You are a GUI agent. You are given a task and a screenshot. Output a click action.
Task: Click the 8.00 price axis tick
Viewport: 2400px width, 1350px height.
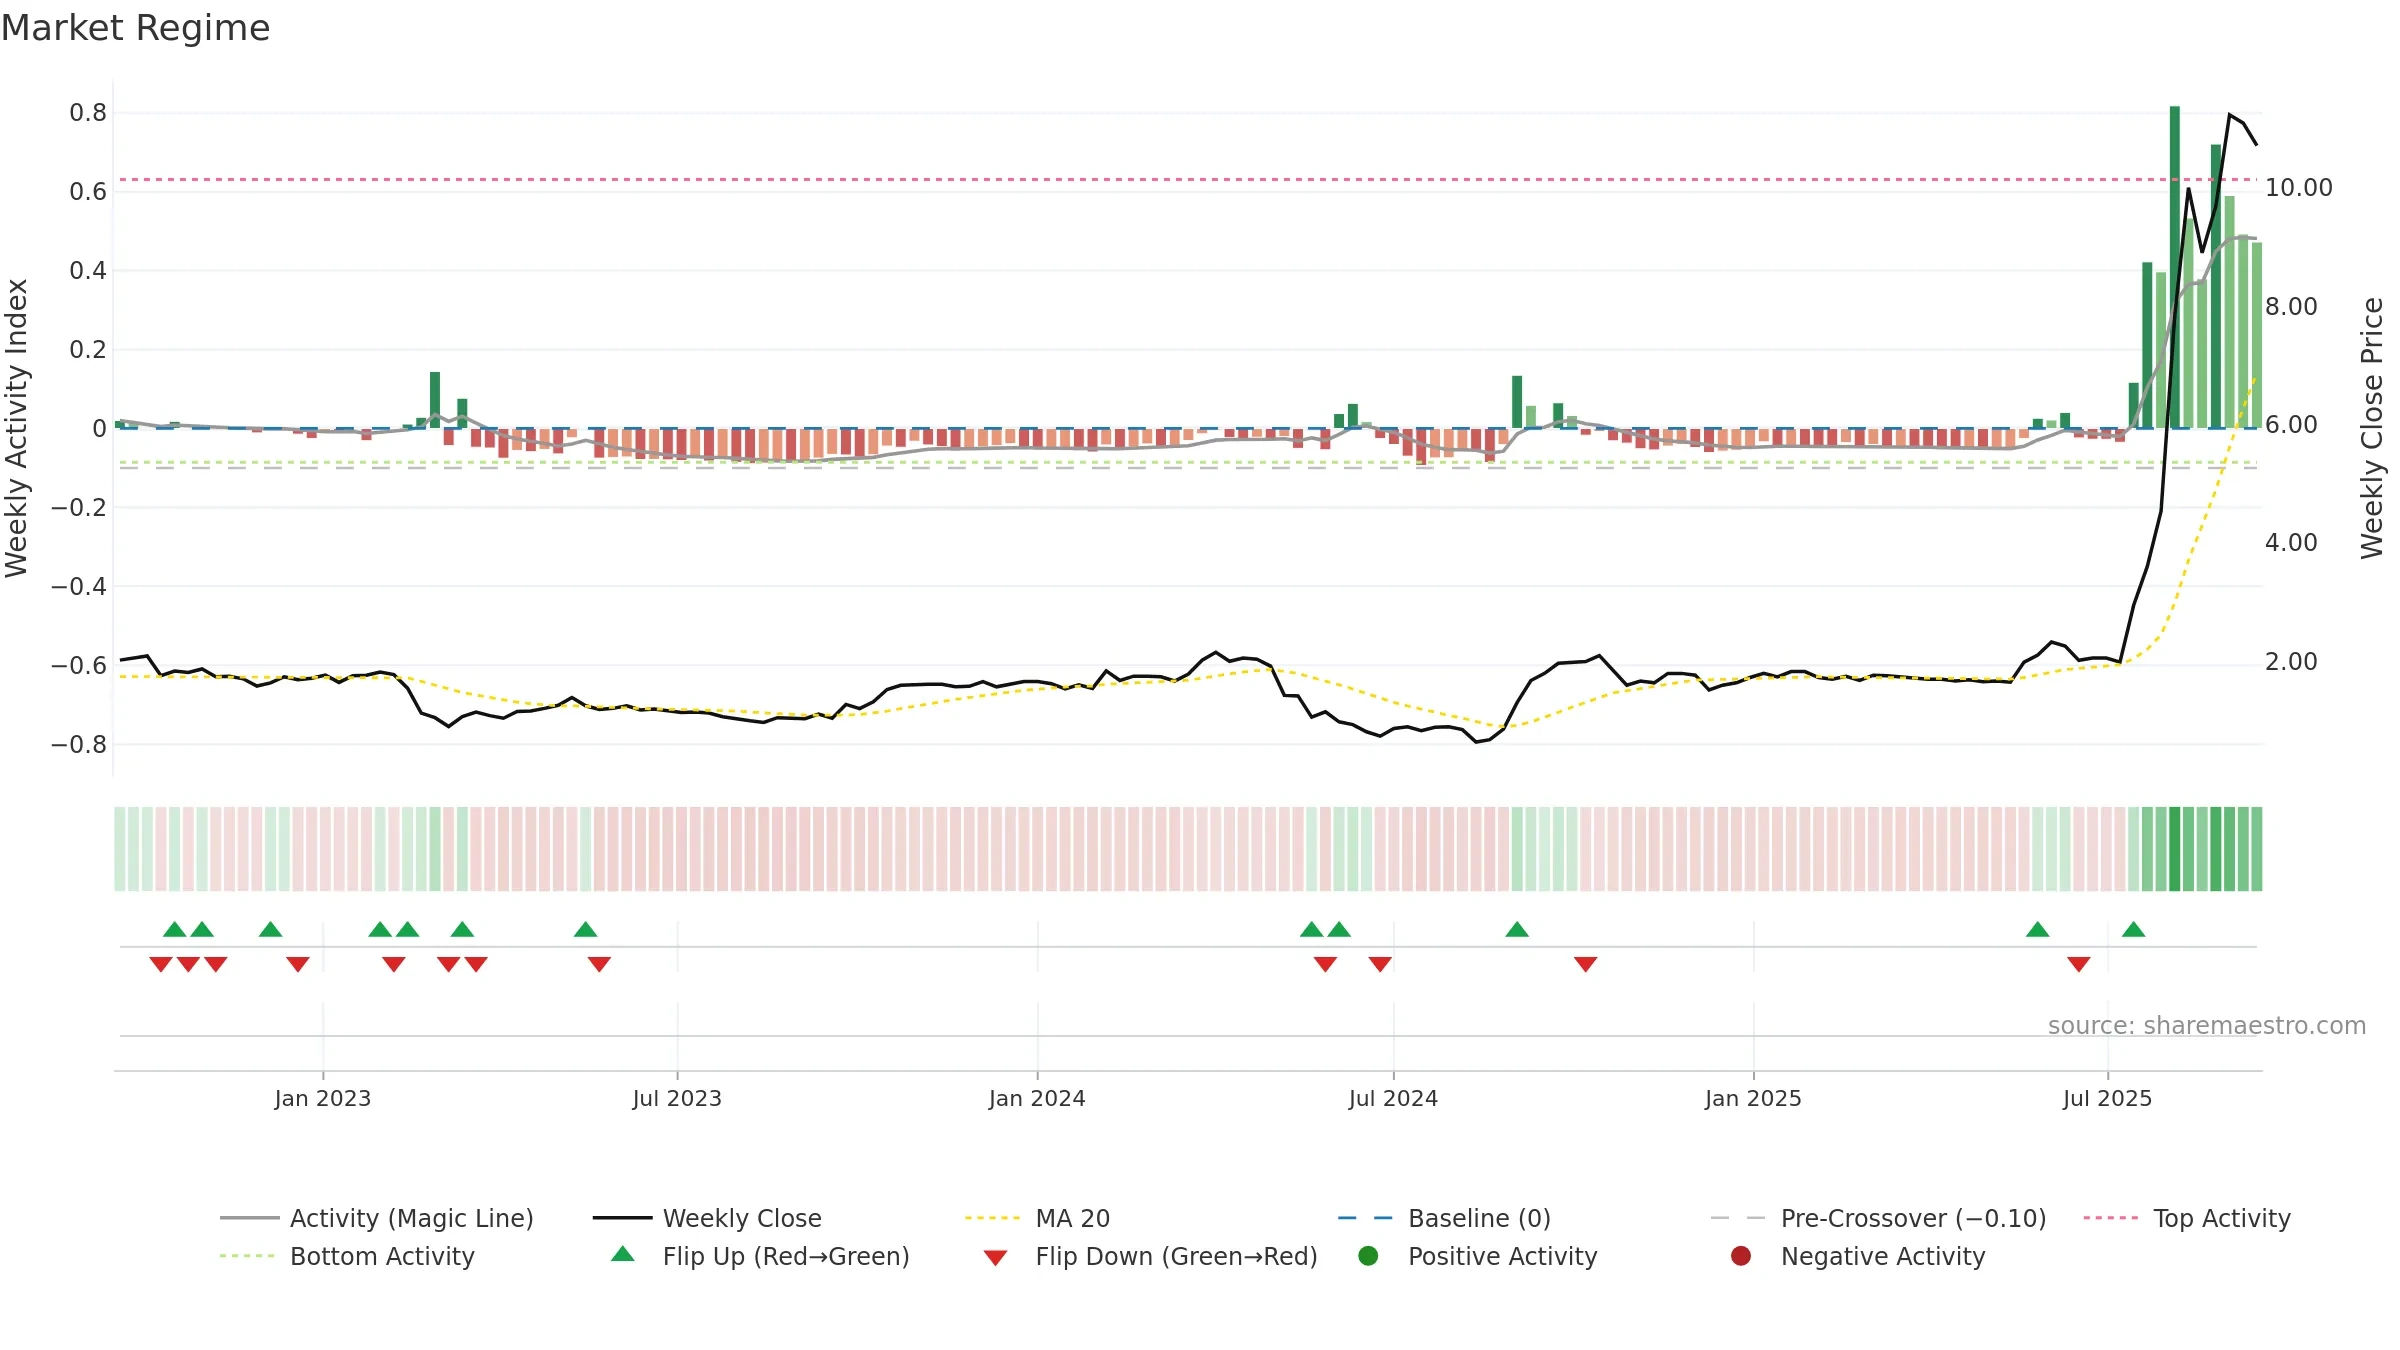pyautogui.click(x=2291, y=306)
